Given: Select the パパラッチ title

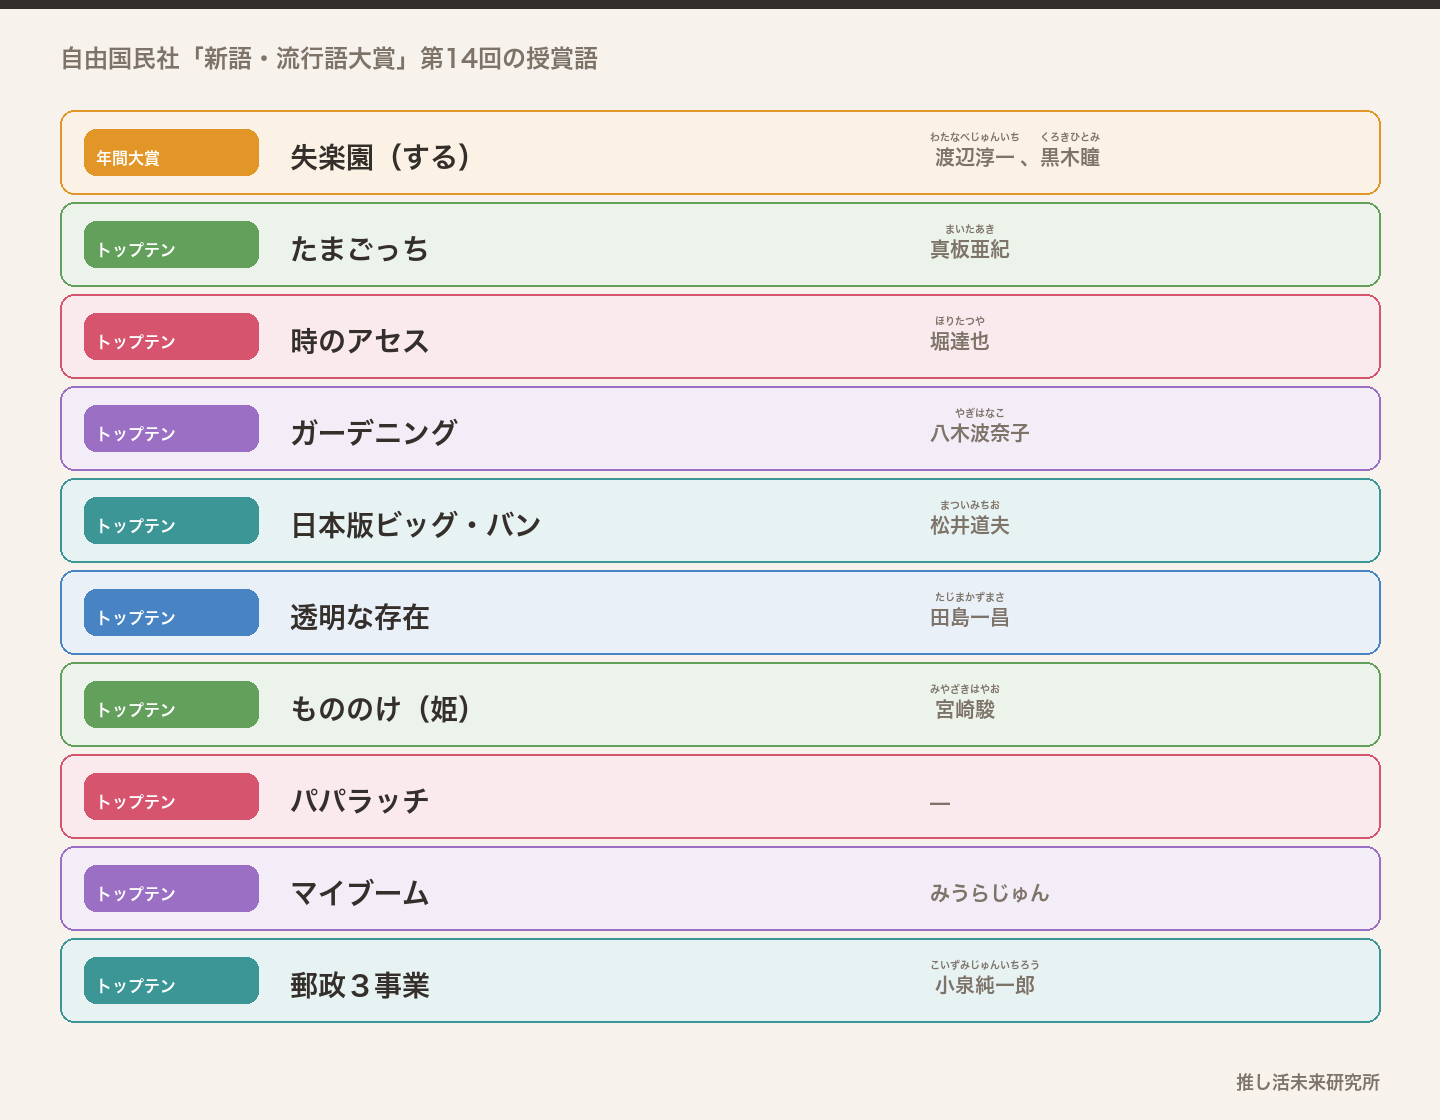Looking at the screenshot, I should point(359,801).
